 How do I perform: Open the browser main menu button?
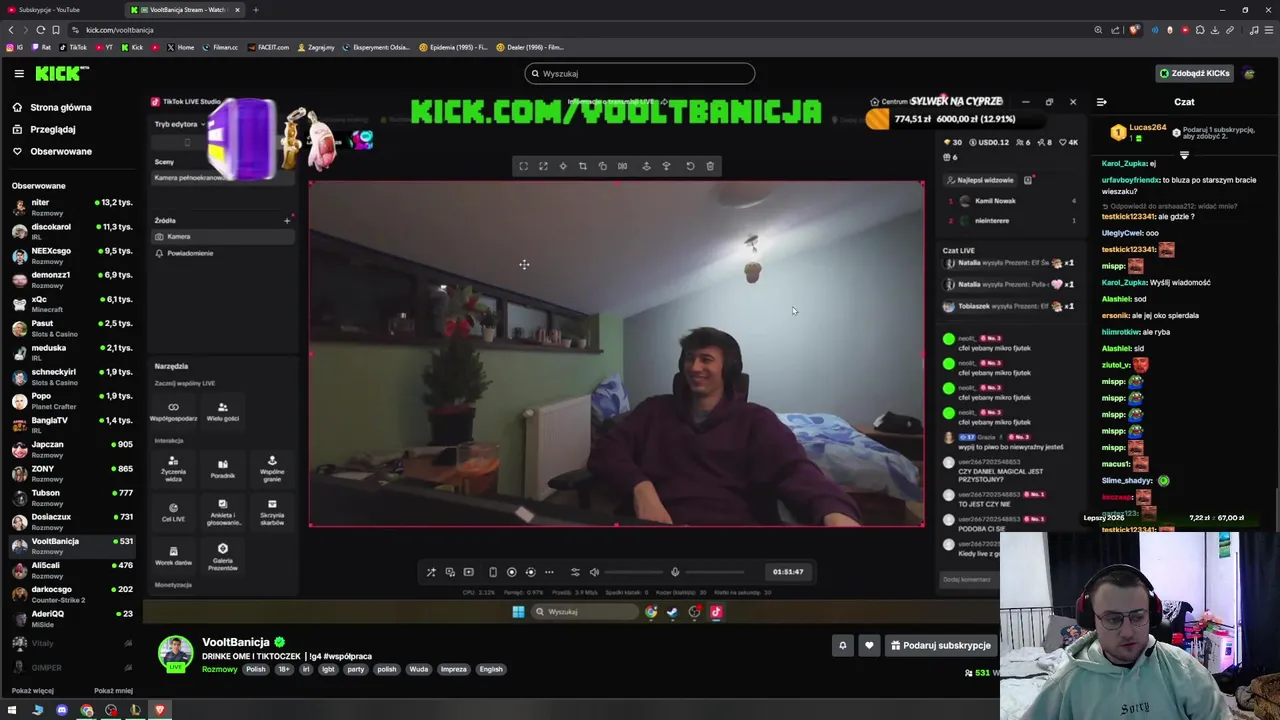pyautogui.click(x=1268, y=30)
